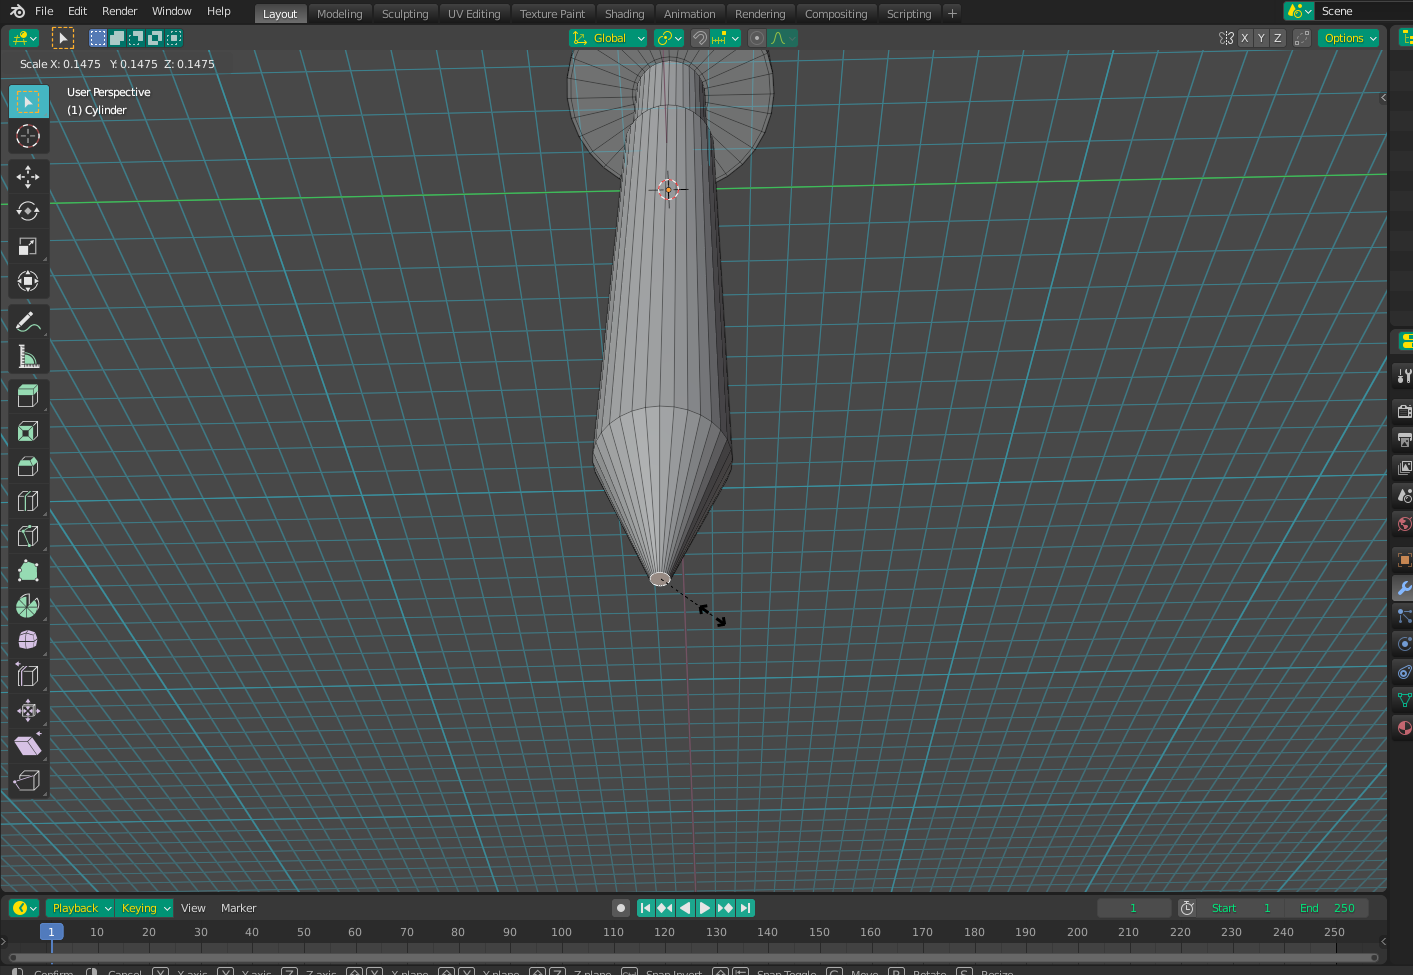Select the Rip Region tool
The width and height of the screenshot is (1413, 975).
pos(28,781)
